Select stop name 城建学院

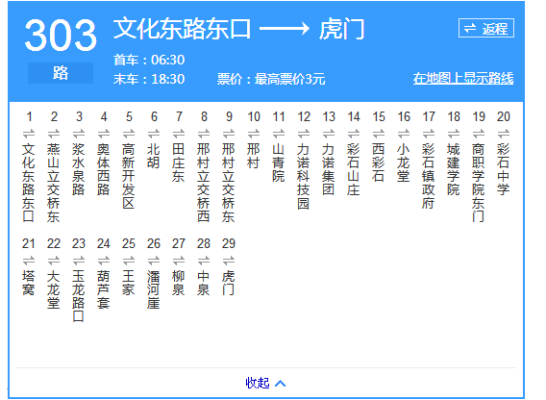coord(453,169)
